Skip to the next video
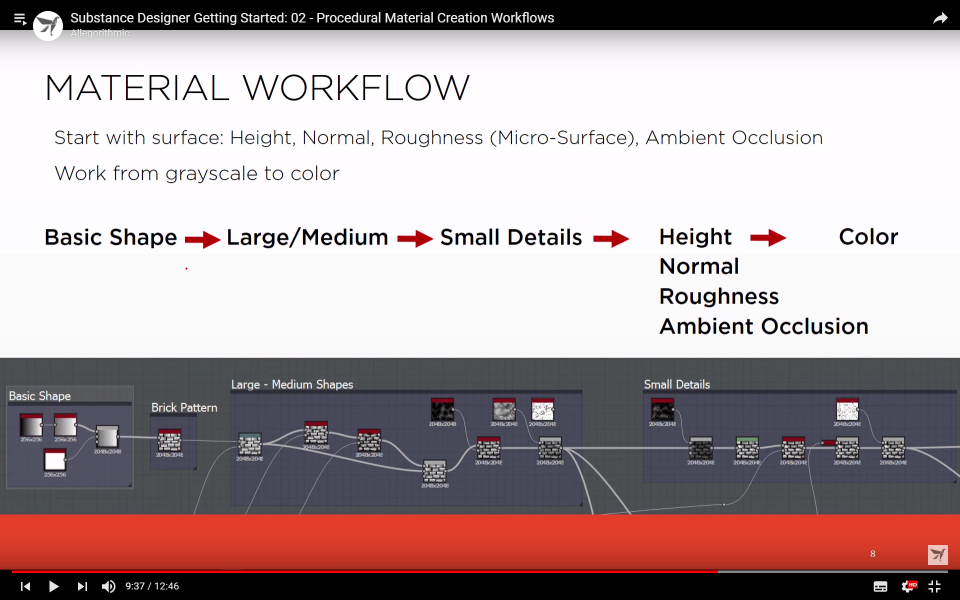The image size is (960, 600). pos(82,587)
